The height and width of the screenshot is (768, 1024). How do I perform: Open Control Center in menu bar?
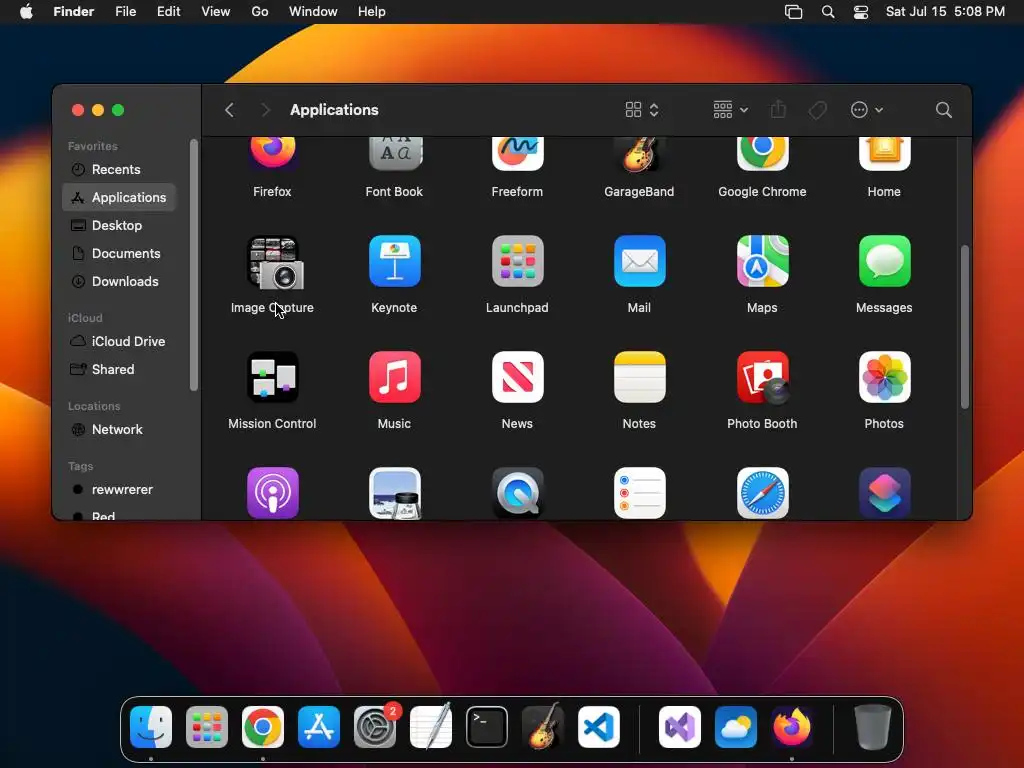click(x=861, y=12)
